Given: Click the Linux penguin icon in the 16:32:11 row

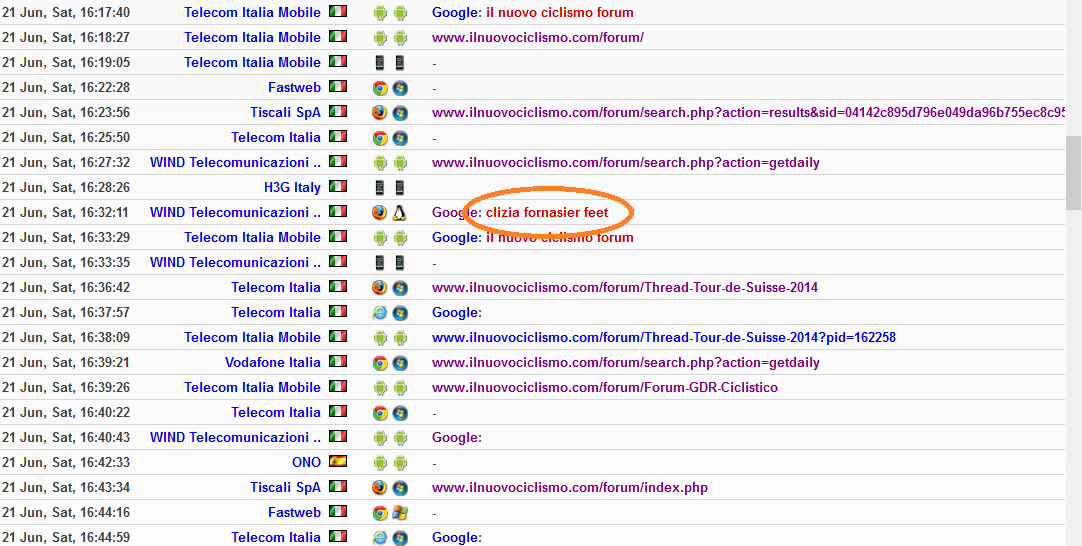Looking at the screenshot, I should (399, 213).
